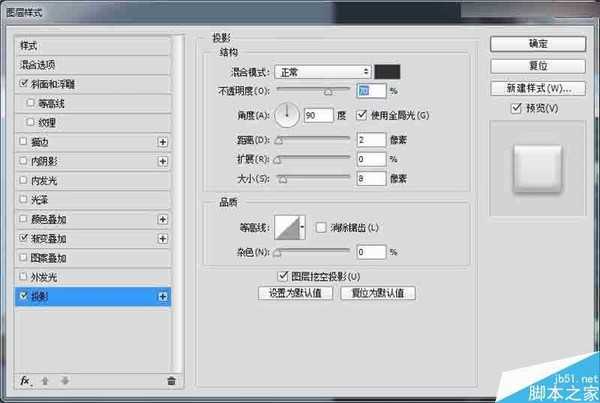Open the shadow color swatch
Image resolution: width=600 pixels, height=403 pixels.
coord(387,72)
